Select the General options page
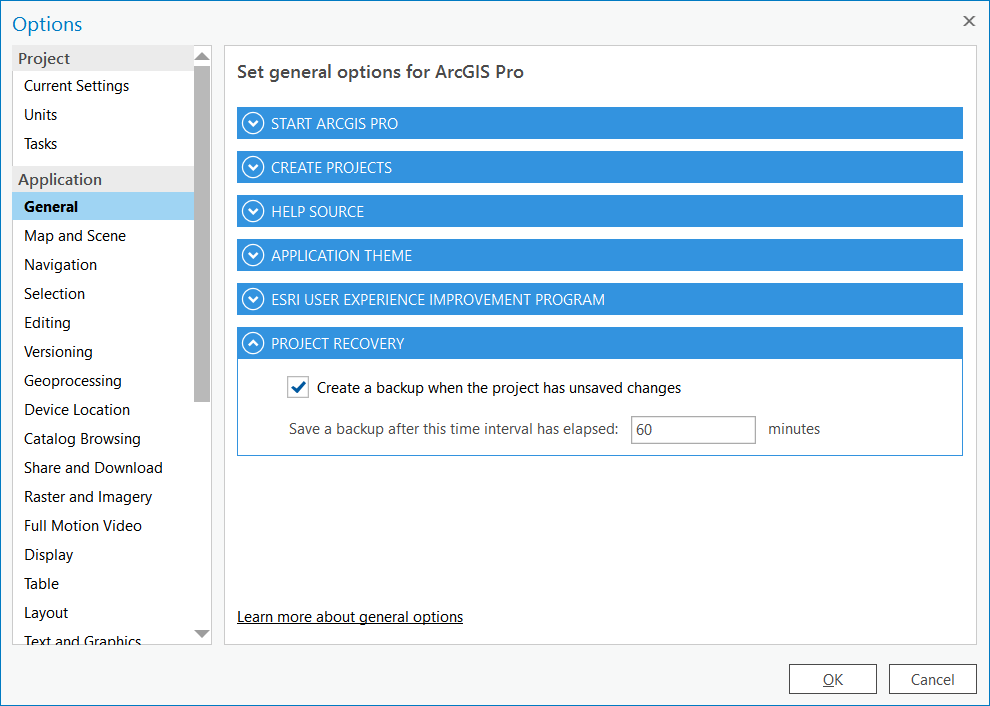Screen dimensions: 990x706 pos(103,206)
